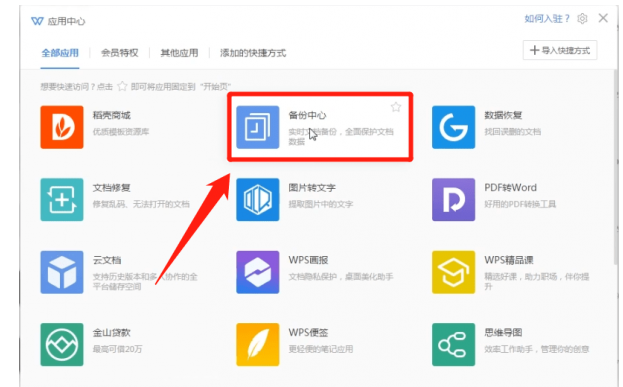Open the 文档修复 document repair icon
The image size is (623, 387).
62,199
